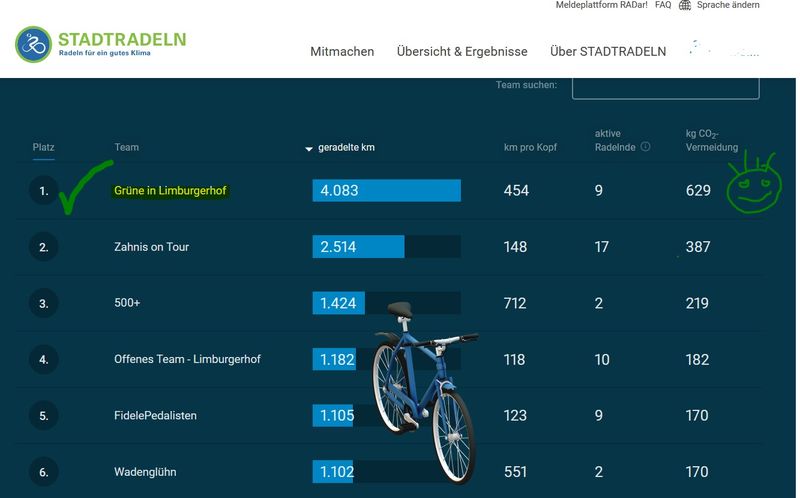Click the globe icon for language

685,6
